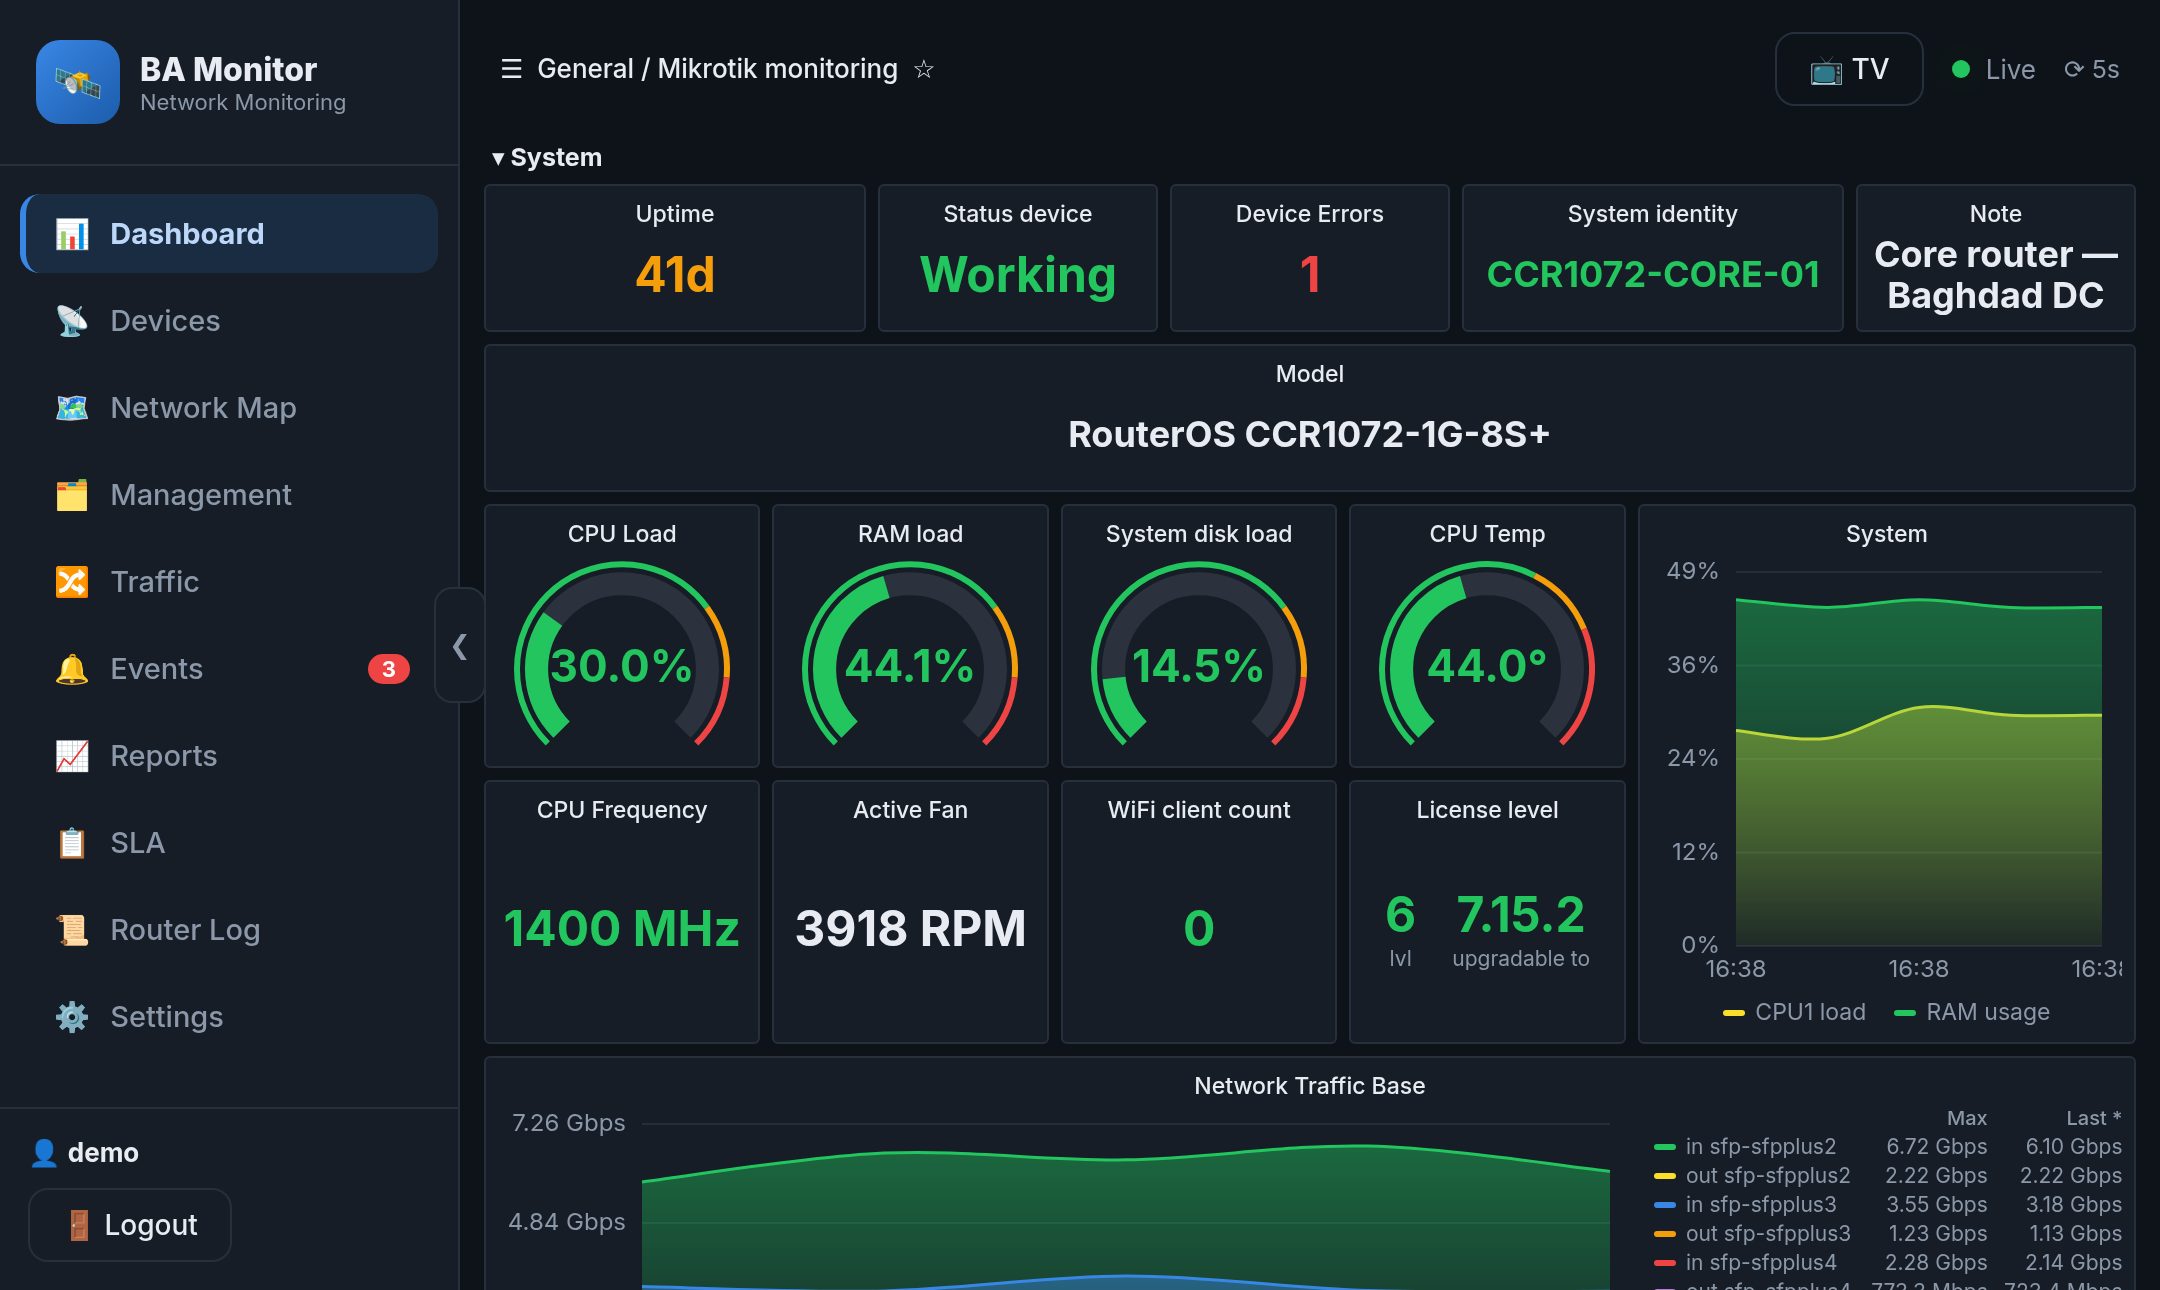Enable TV mode
The image size is (2160, 1290).
click(x=1849, y=69)
